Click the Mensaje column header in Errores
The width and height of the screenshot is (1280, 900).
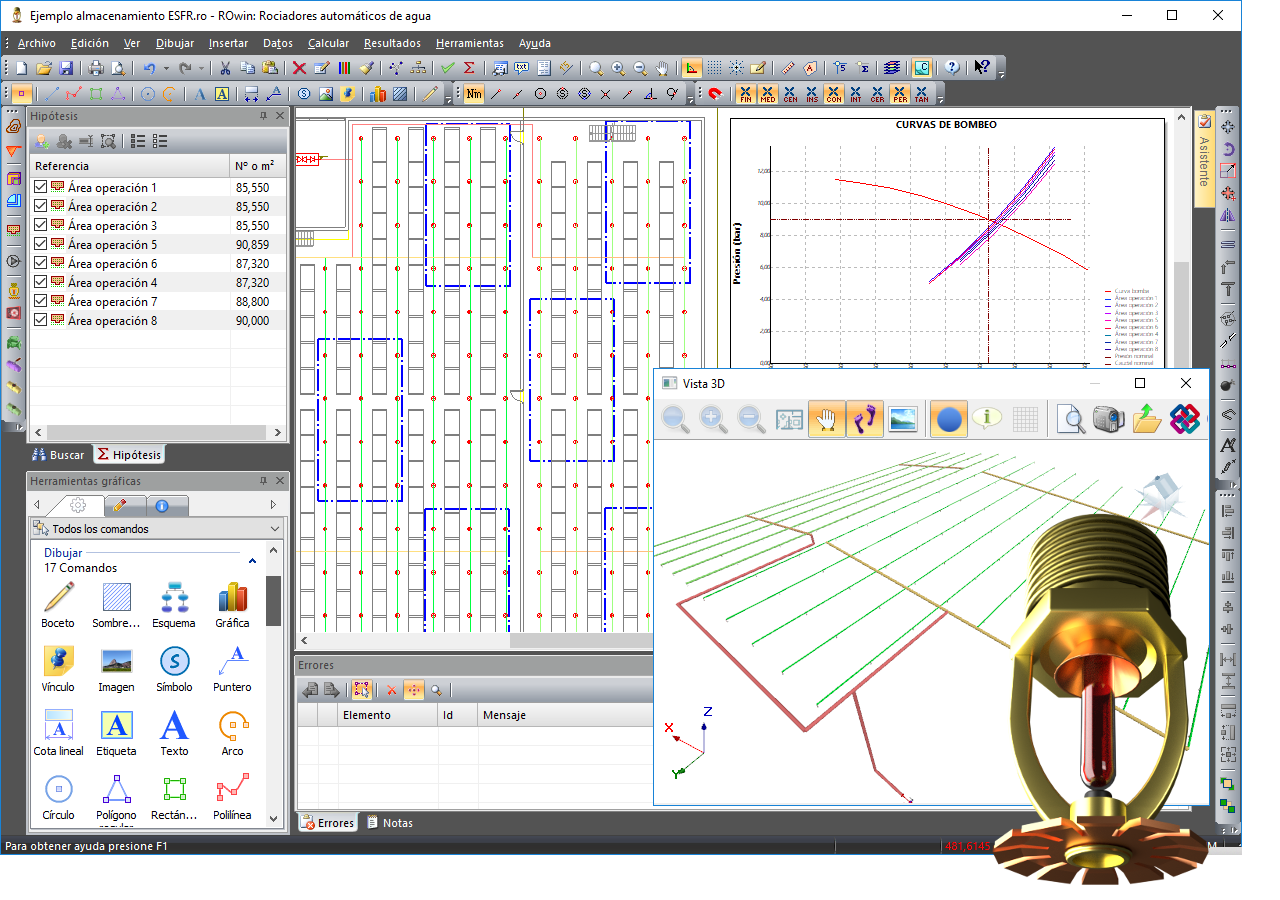[x=563, y=715]
